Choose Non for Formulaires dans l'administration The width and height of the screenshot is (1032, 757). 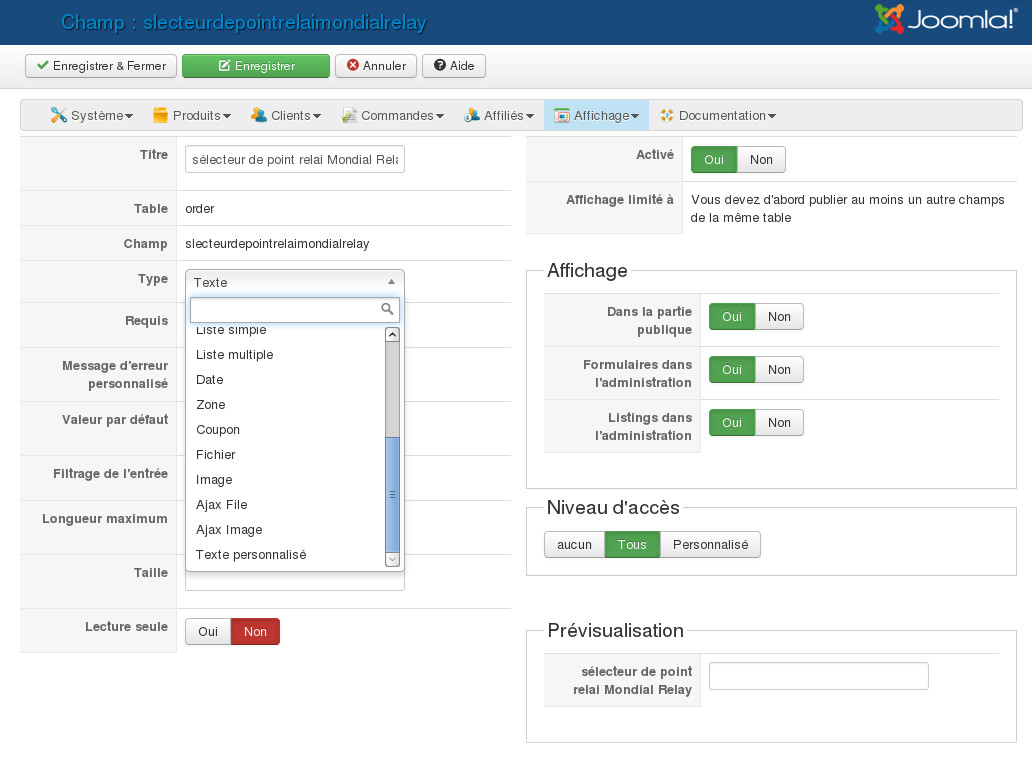(x=779, y=369)
